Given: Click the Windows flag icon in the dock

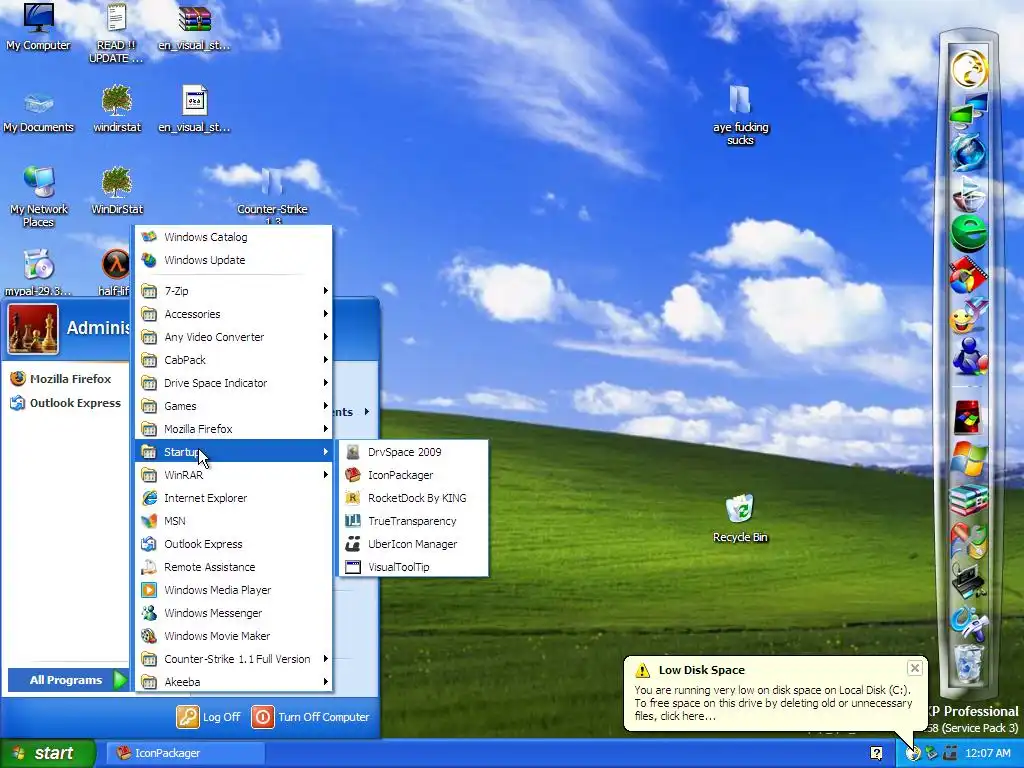Looking at the screenshot, I should [968, 459].
